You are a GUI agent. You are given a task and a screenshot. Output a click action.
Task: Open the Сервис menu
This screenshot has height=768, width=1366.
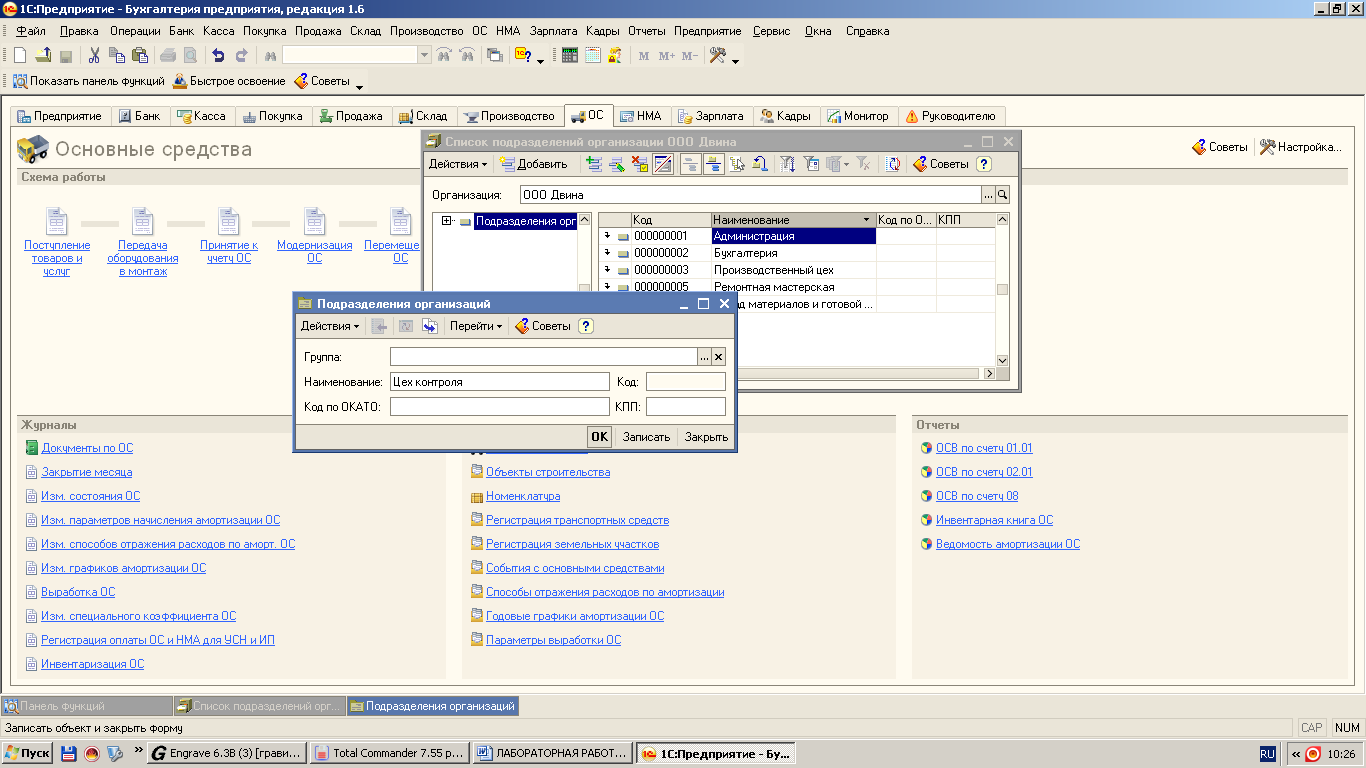[x=771, y=31]
